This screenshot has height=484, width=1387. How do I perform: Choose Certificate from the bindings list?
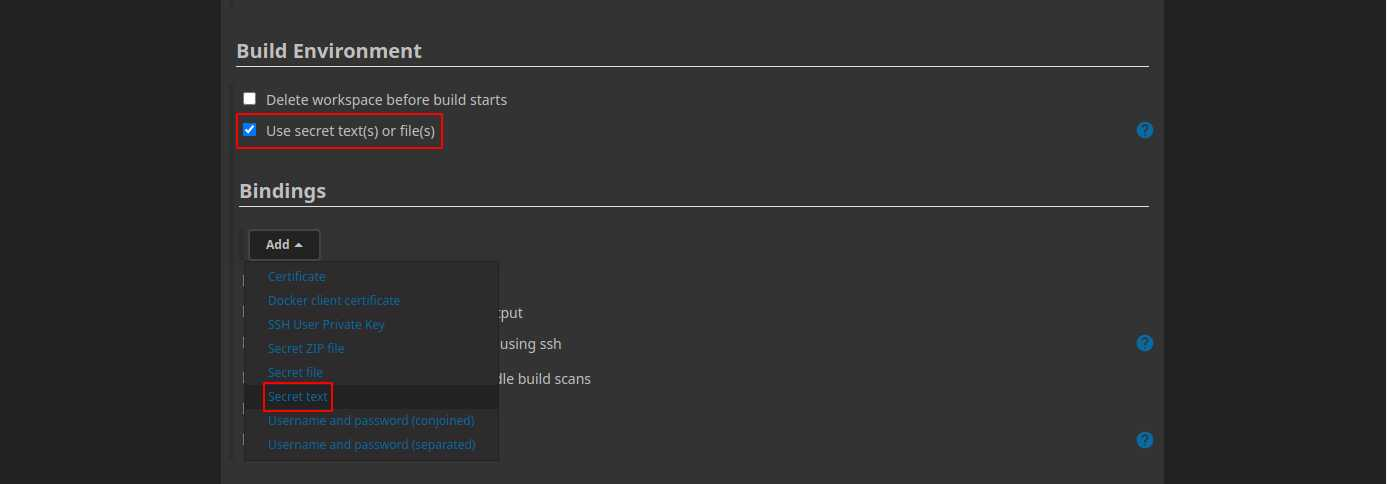[x=297, y=276]
